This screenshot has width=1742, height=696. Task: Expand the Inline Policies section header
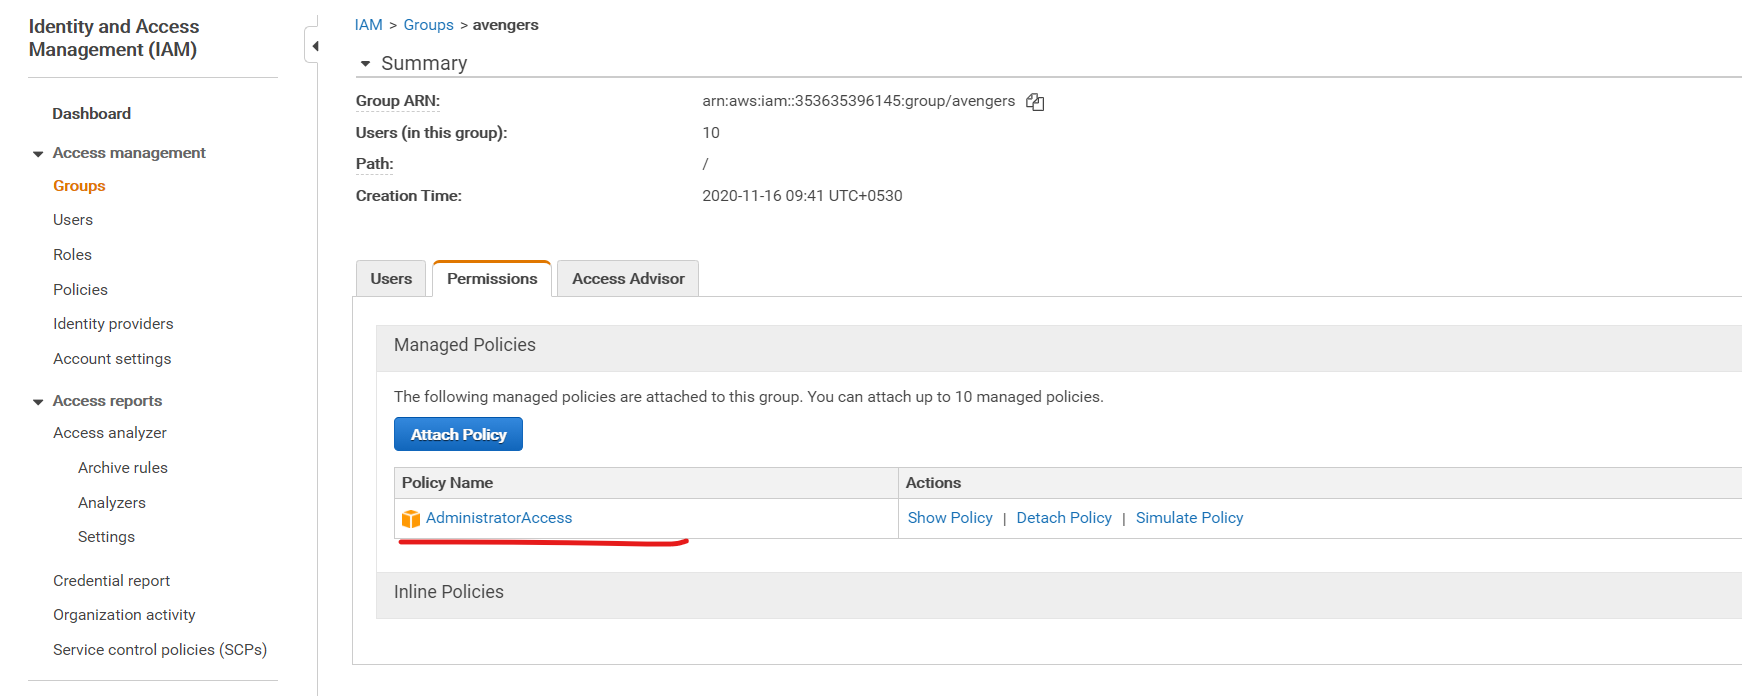pyautogui.click(x=449, y=592)
